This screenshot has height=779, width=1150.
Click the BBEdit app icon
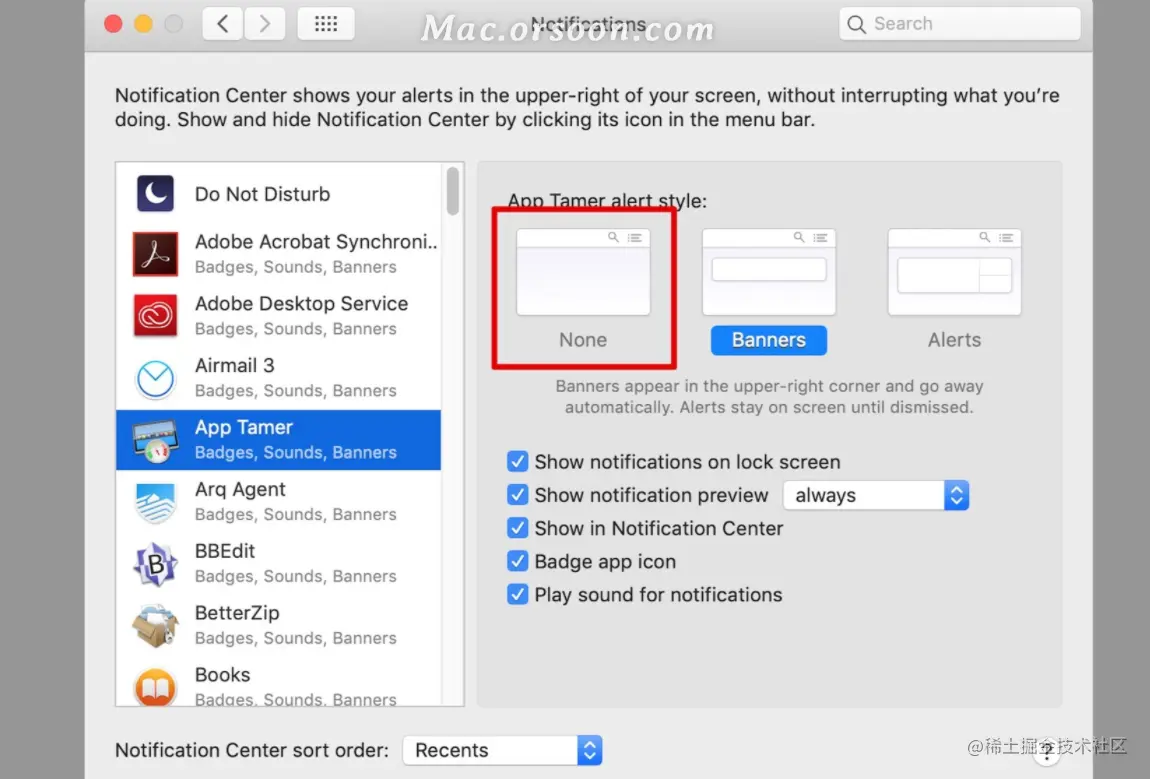(x=155, y=563)
